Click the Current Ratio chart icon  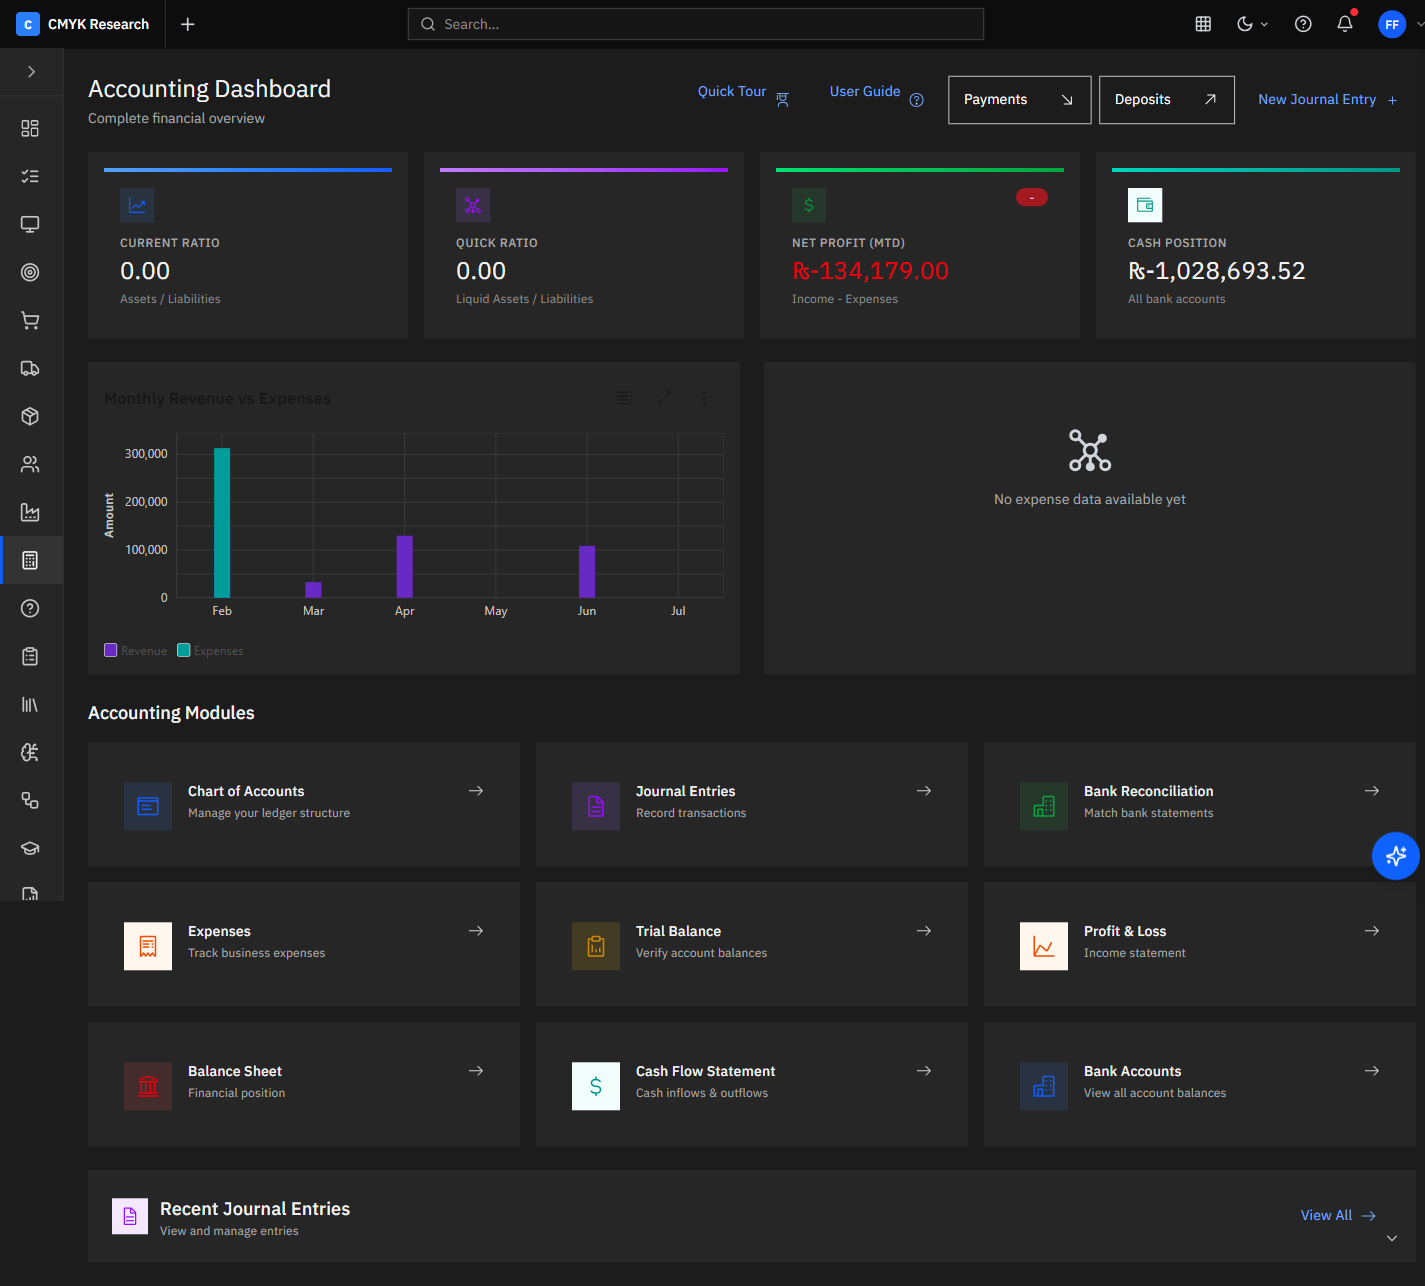(x=137, y=205)
